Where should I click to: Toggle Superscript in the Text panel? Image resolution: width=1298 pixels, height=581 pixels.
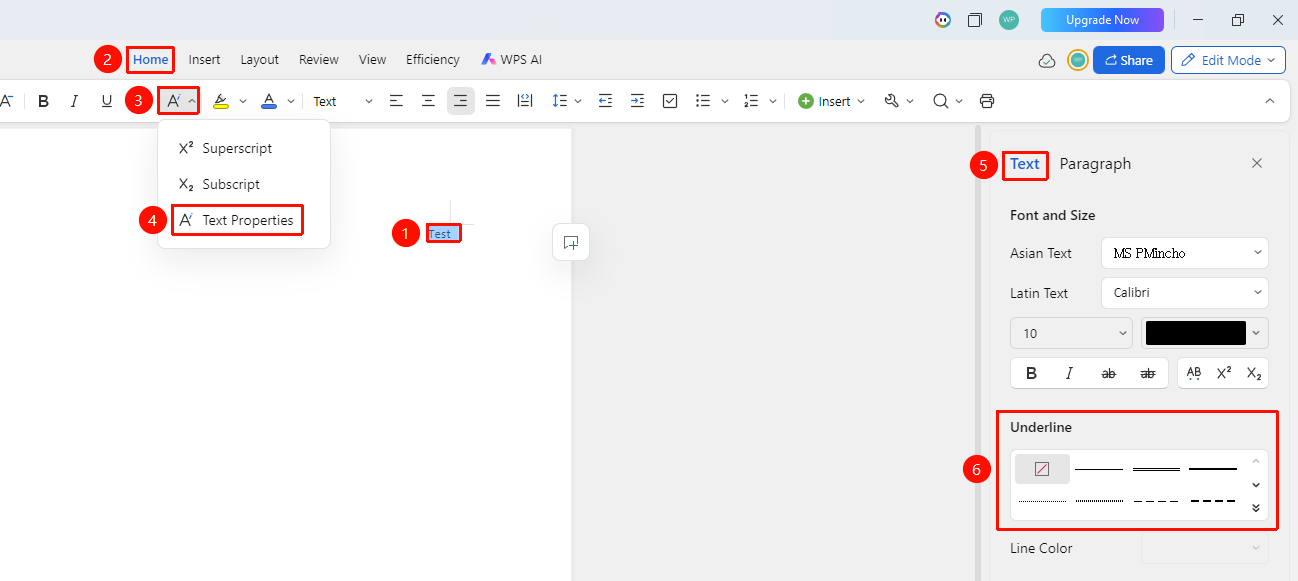pyautogui.click(x=1223, y=373)
